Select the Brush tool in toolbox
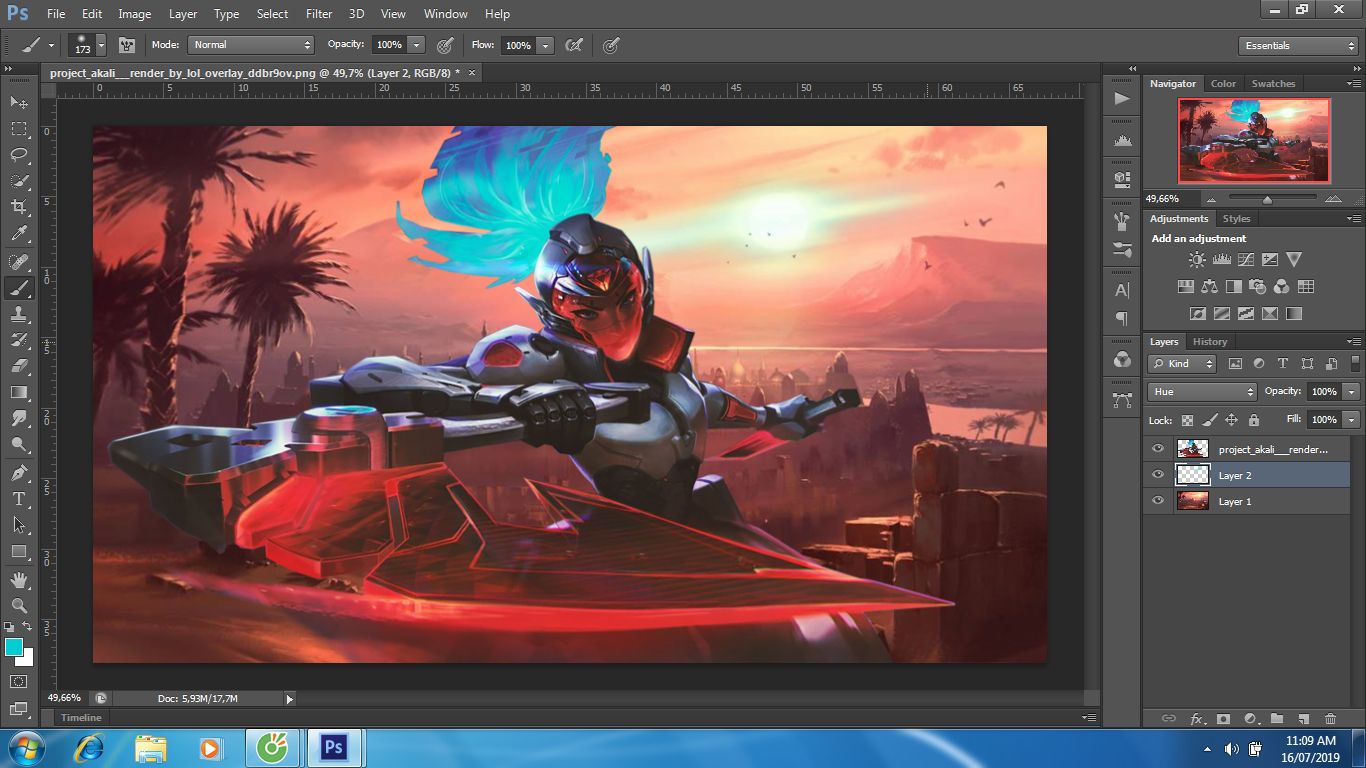 coord(19,288)
